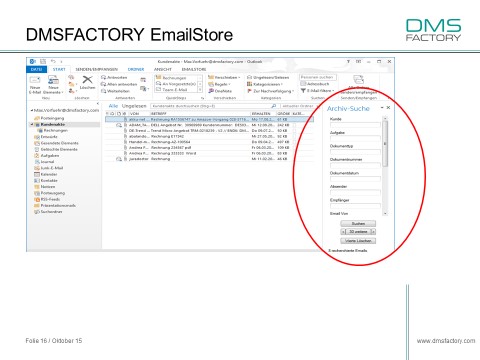480x360 pixels.
Task: Create a new message with Neue E-Mail
Action: pyautogui.click(x=35, y=85)
